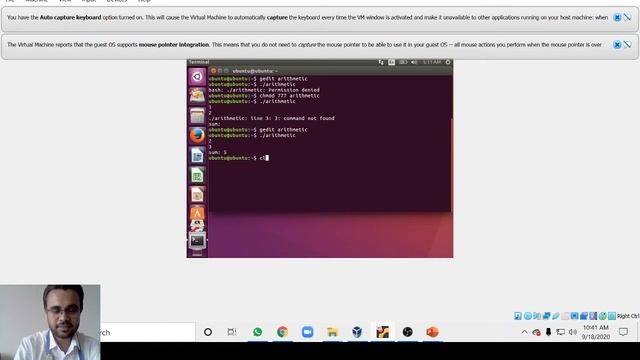This screenshot has height=360, width=640.
Task: Open OBS Studio from the taskbar
Action: point(407,332)
